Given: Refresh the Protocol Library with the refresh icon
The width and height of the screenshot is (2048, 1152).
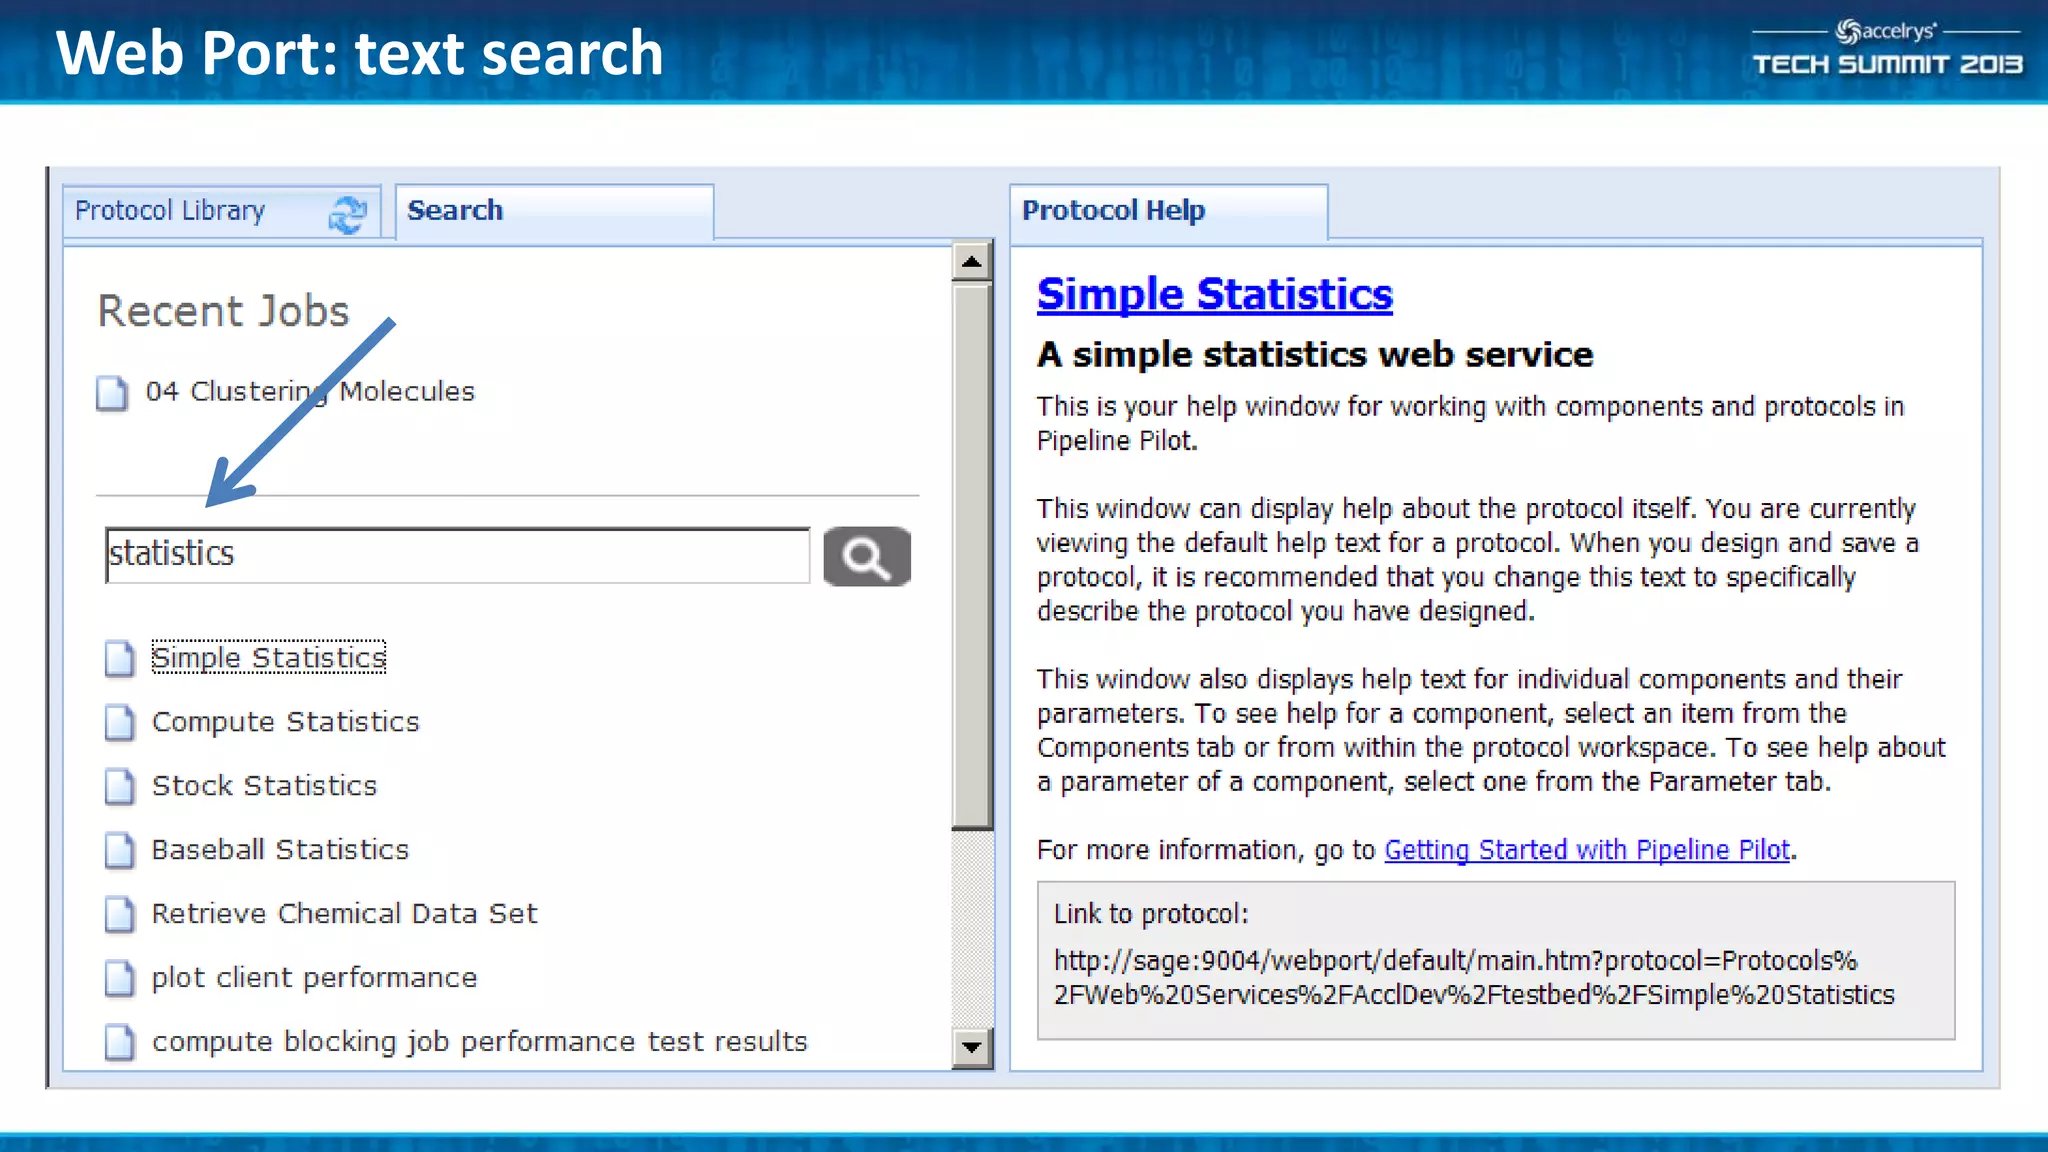Looking at the screenshot, I should (347, 213).
